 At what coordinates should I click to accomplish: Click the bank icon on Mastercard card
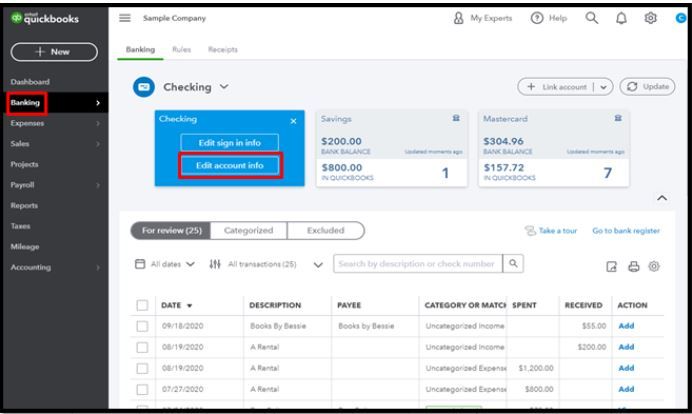[618, 118]
